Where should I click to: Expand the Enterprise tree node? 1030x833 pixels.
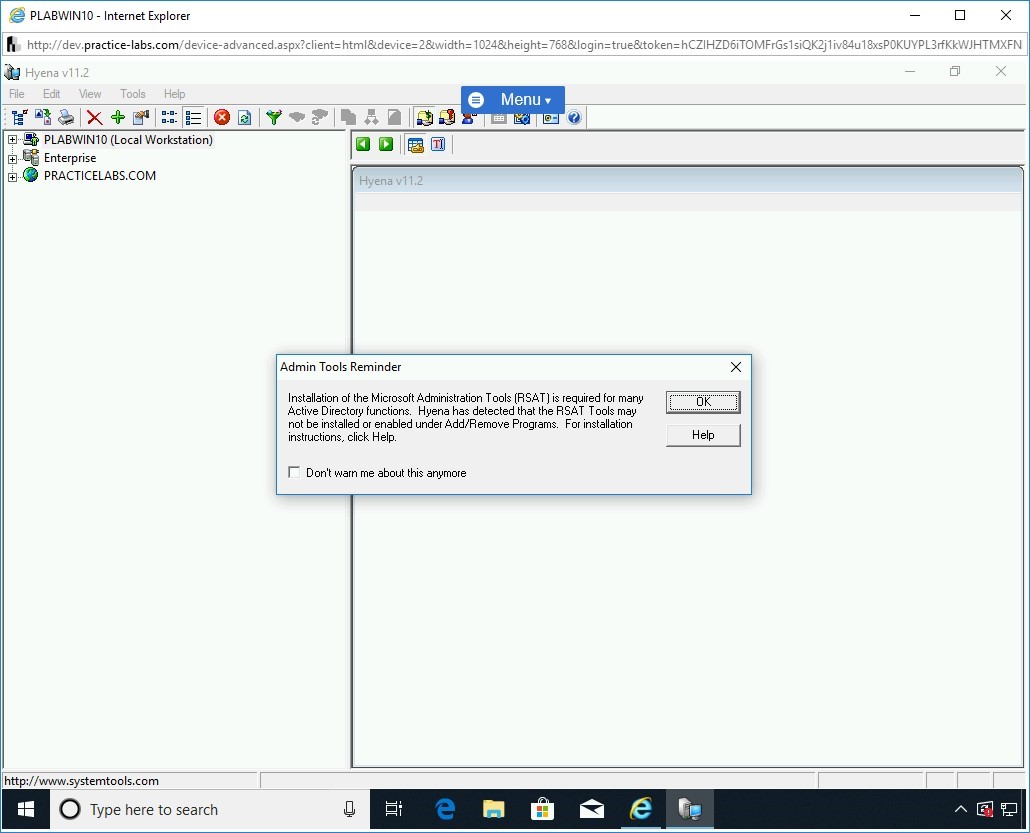[12, 159]
